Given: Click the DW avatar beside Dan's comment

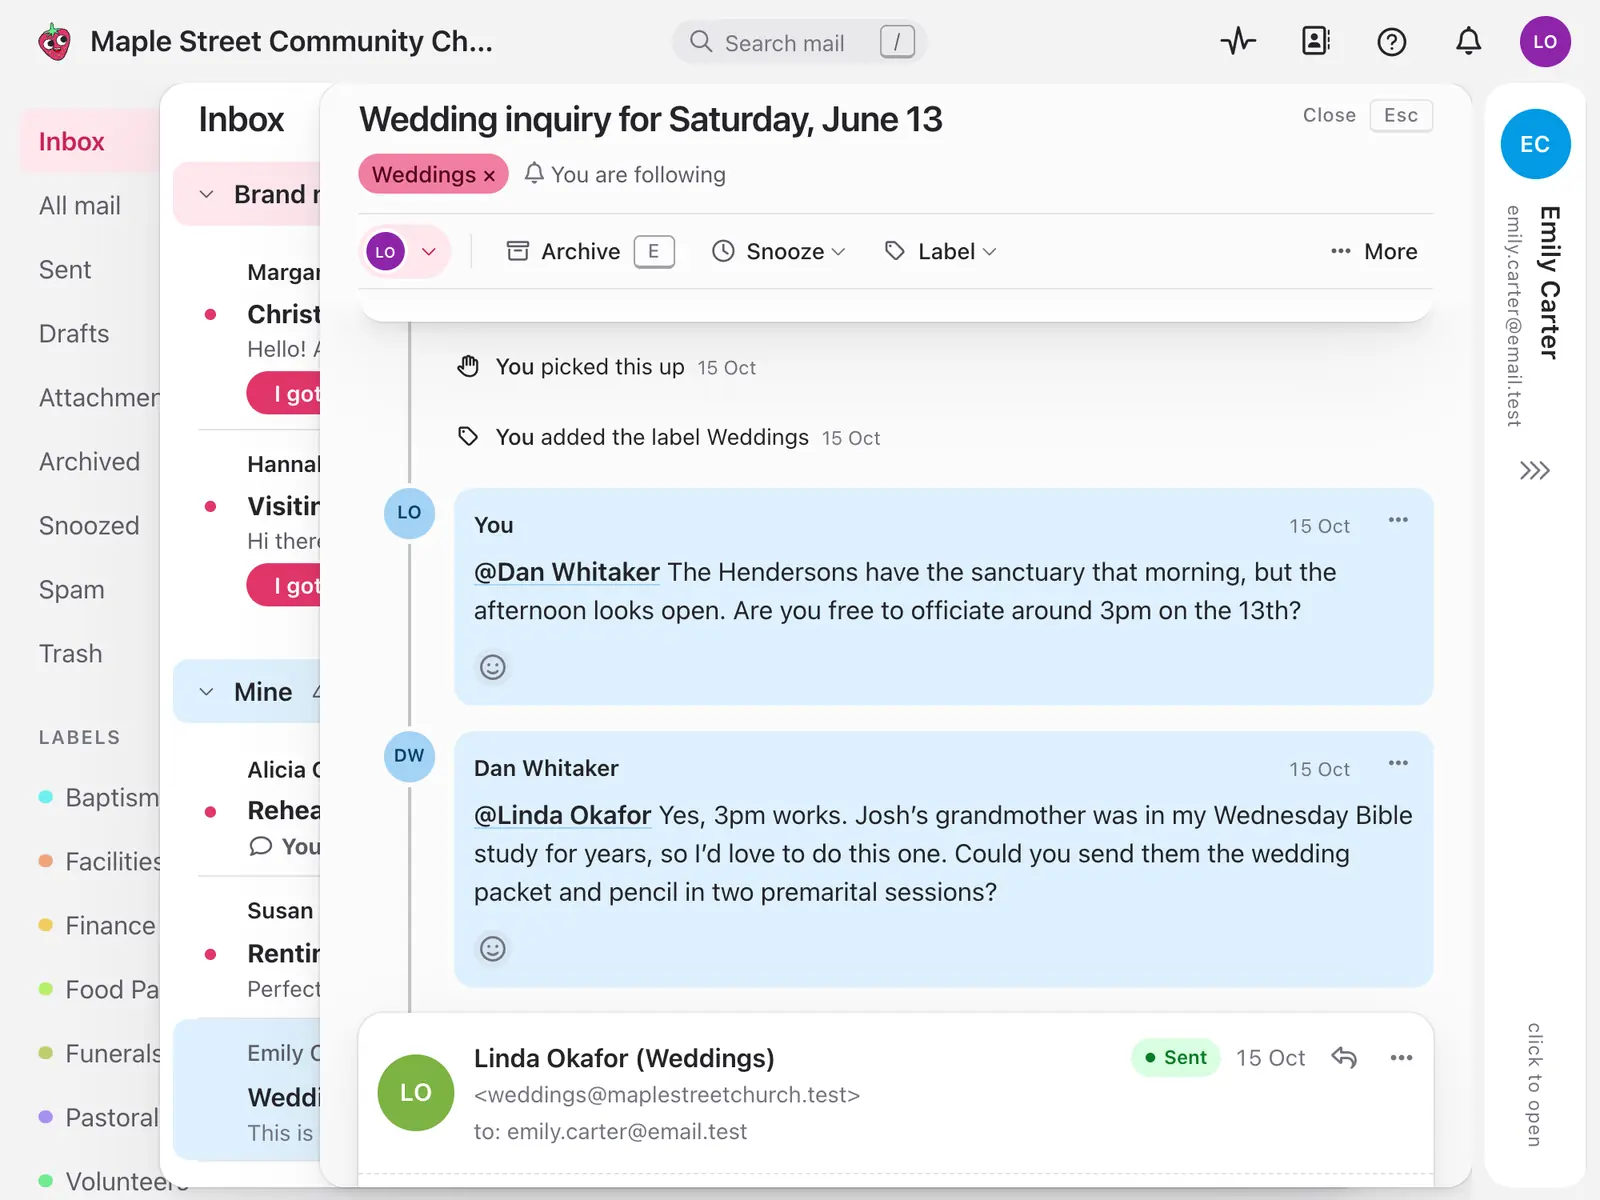Looking at the screenshot, I should 409,756.
